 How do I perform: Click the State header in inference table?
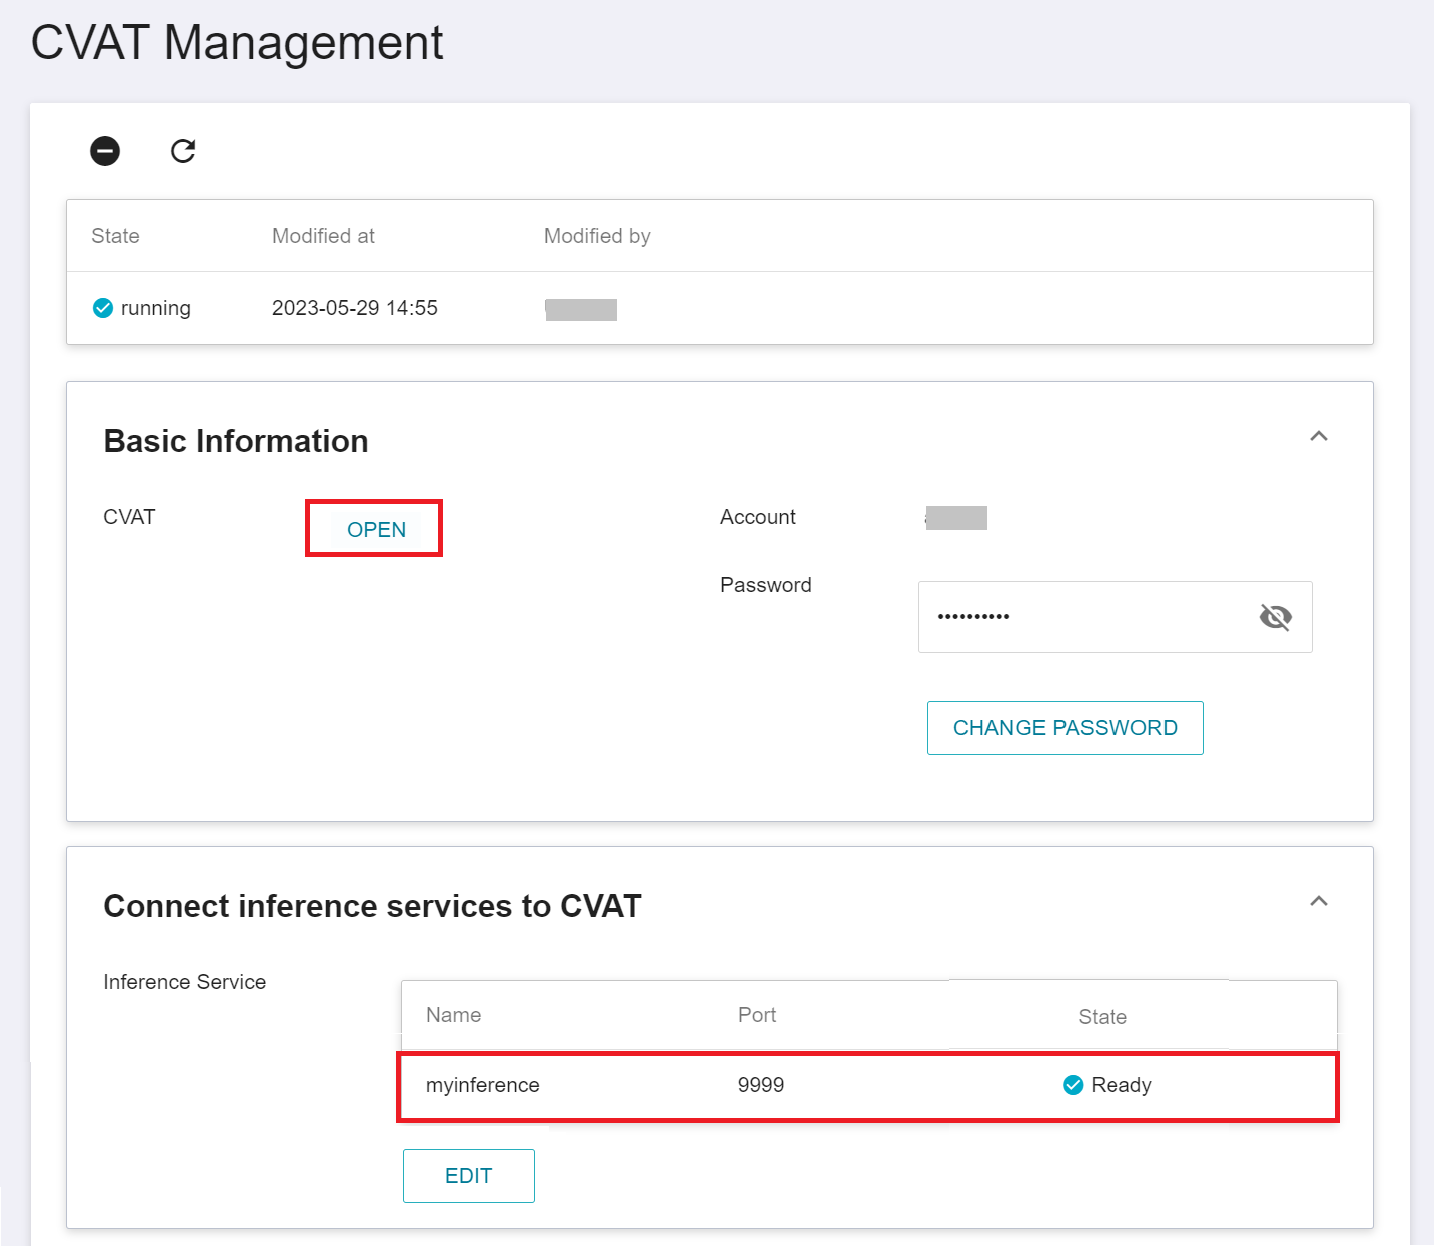pyautogui.click(x=1103, y=1017)
